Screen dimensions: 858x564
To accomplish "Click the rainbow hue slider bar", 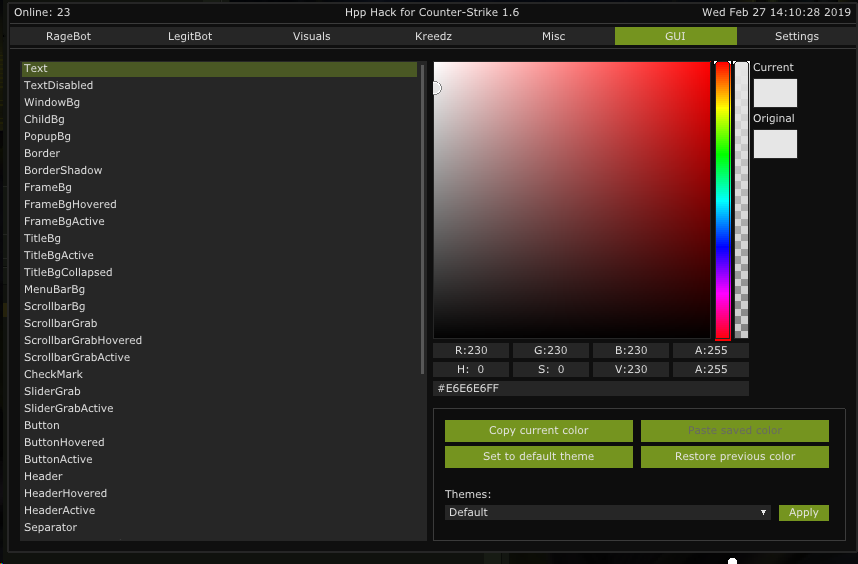I will pos(722,200).
